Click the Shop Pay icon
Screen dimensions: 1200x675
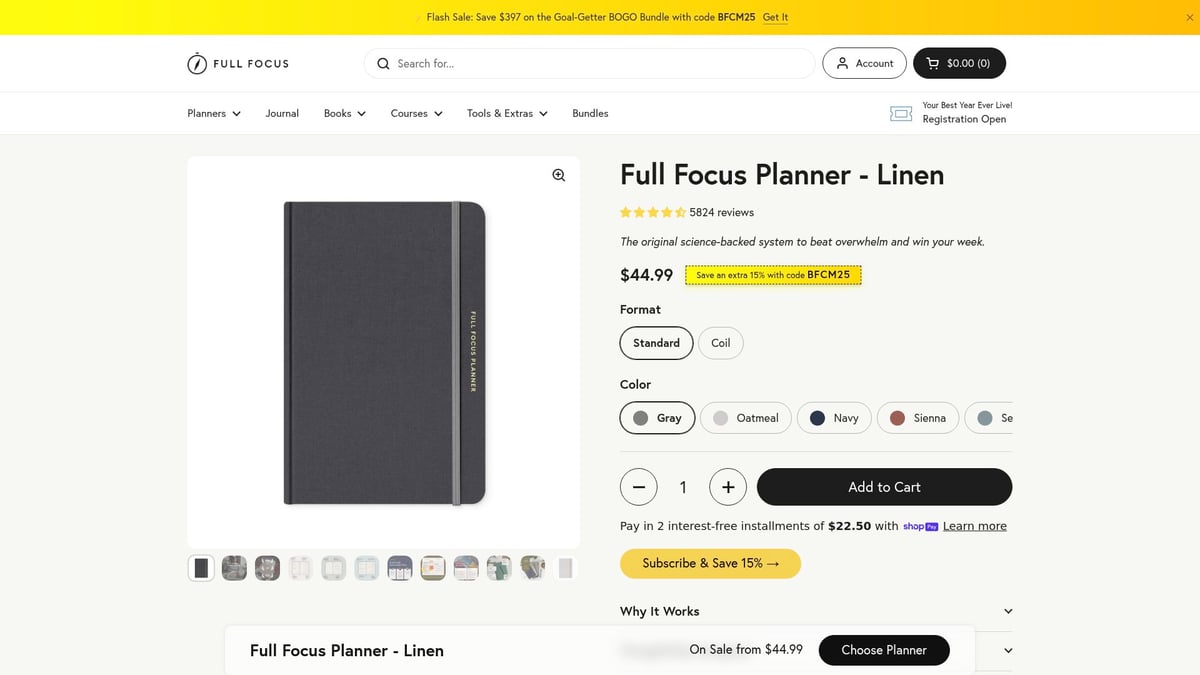919,526
